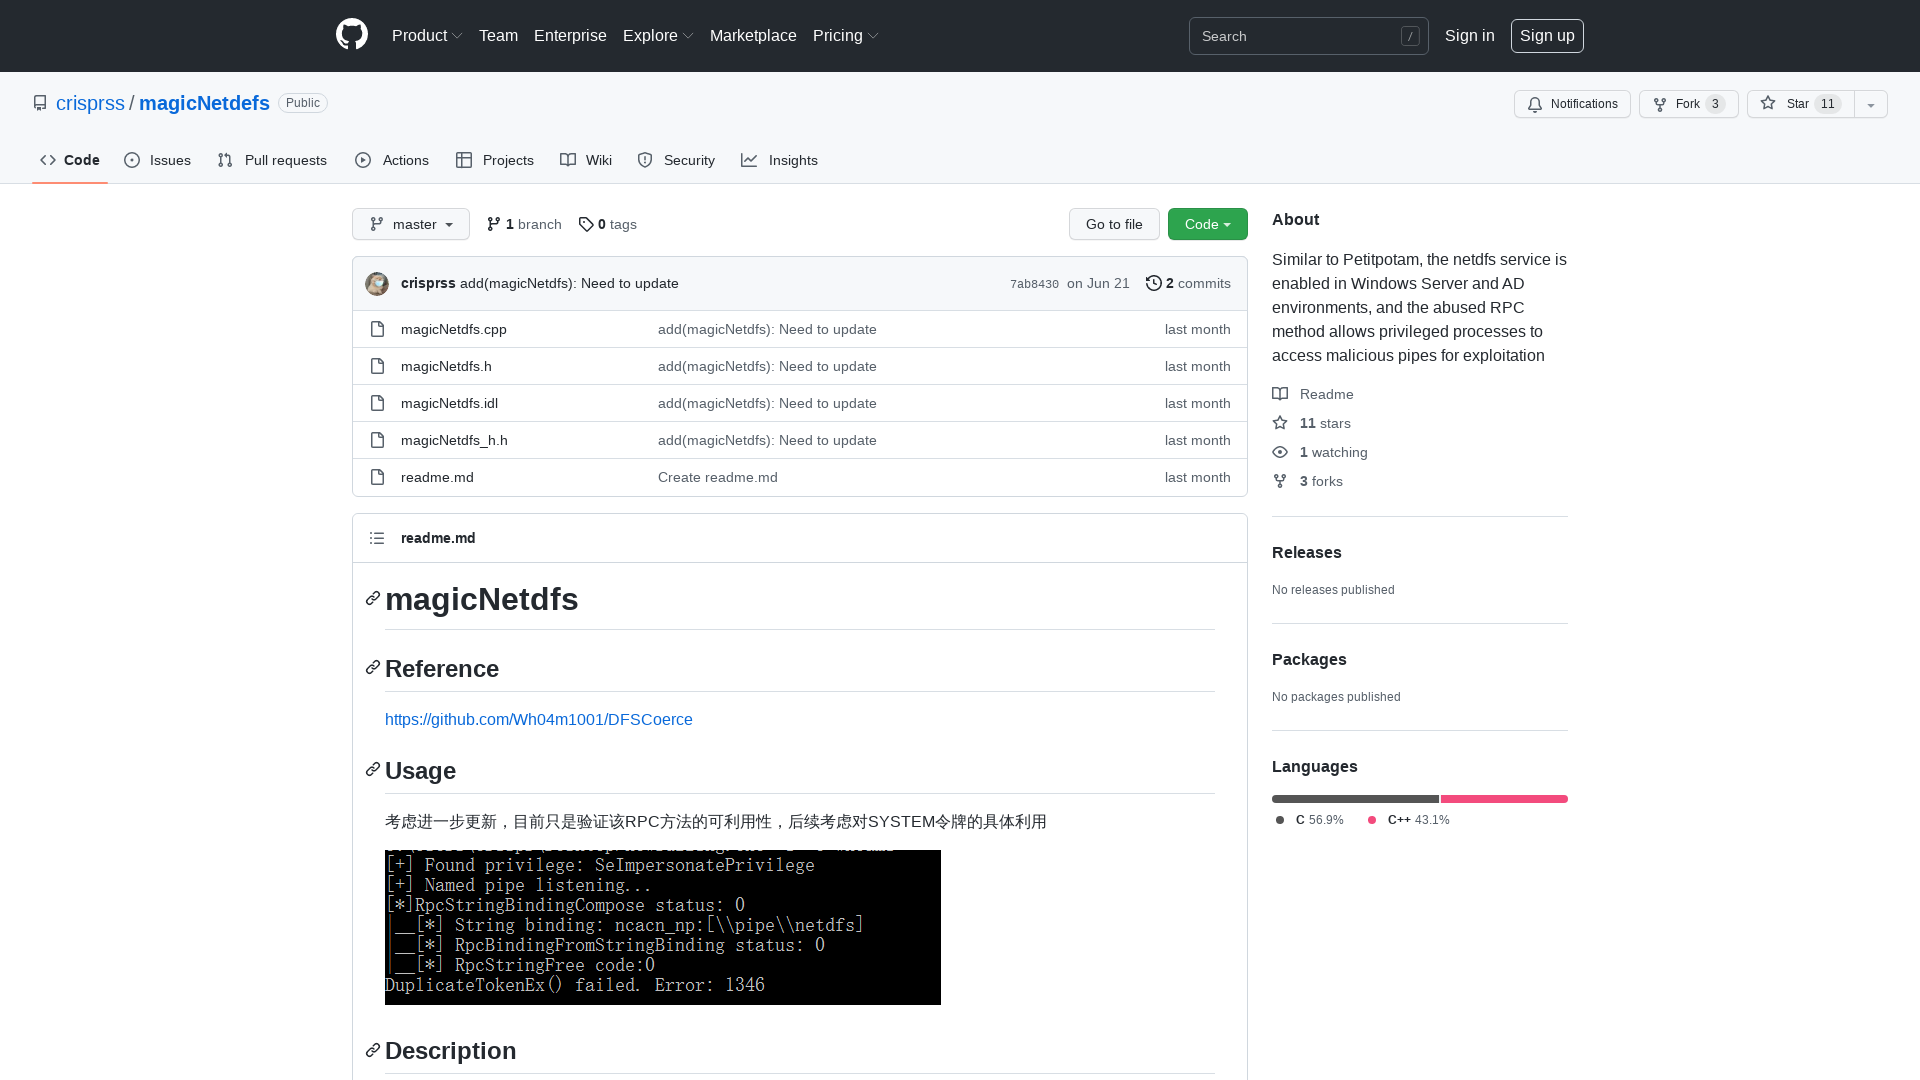Screen dimensions: 1920x1080
Task: Click the Insights graph icon
Action: click(x=750, y=160)
